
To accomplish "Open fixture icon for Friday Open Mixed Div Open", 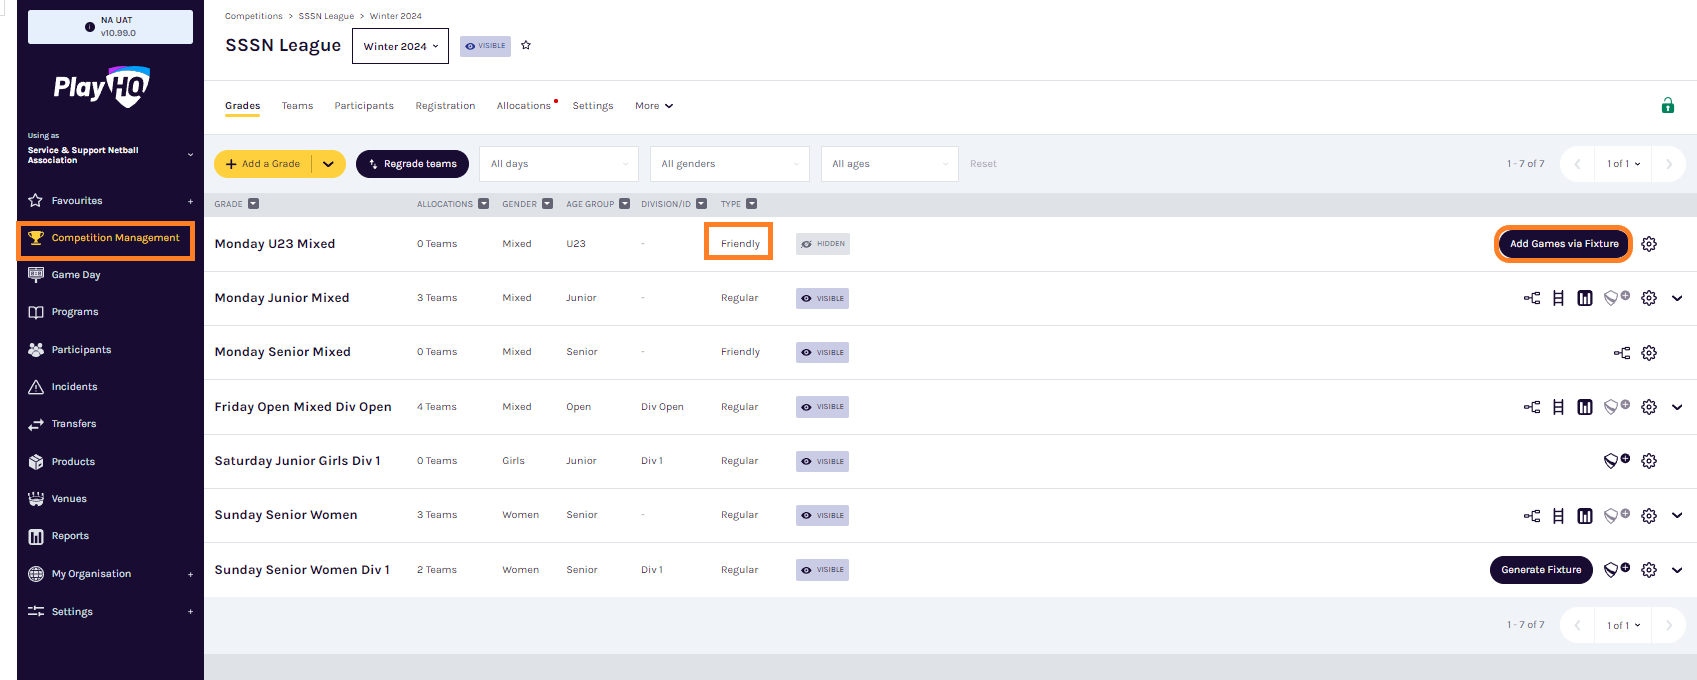I will 1532,407.
